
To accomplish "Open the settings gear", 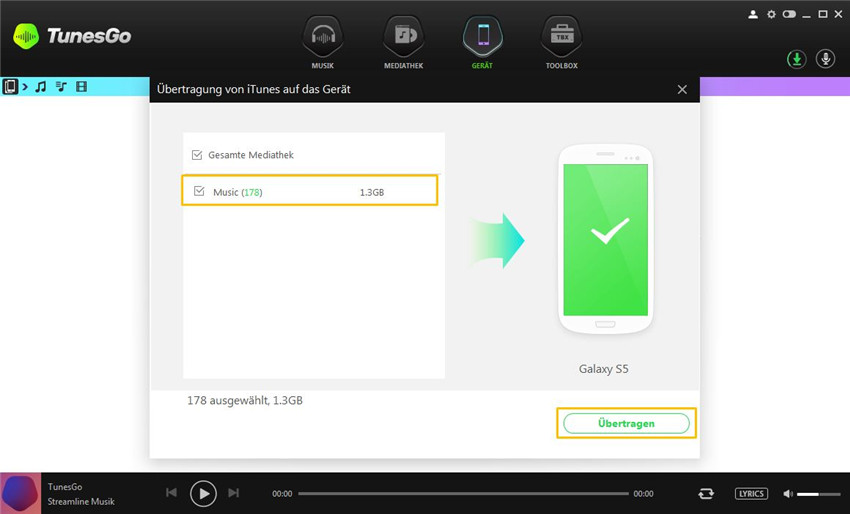I will (771, 15).
